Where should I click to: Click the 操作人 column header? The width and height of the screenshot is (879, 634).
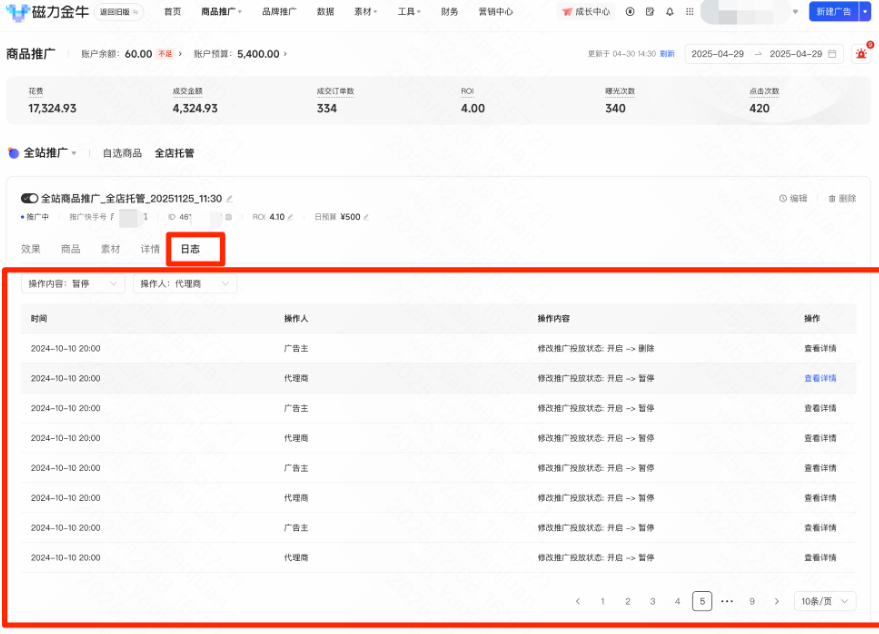[x=296, y=318]
